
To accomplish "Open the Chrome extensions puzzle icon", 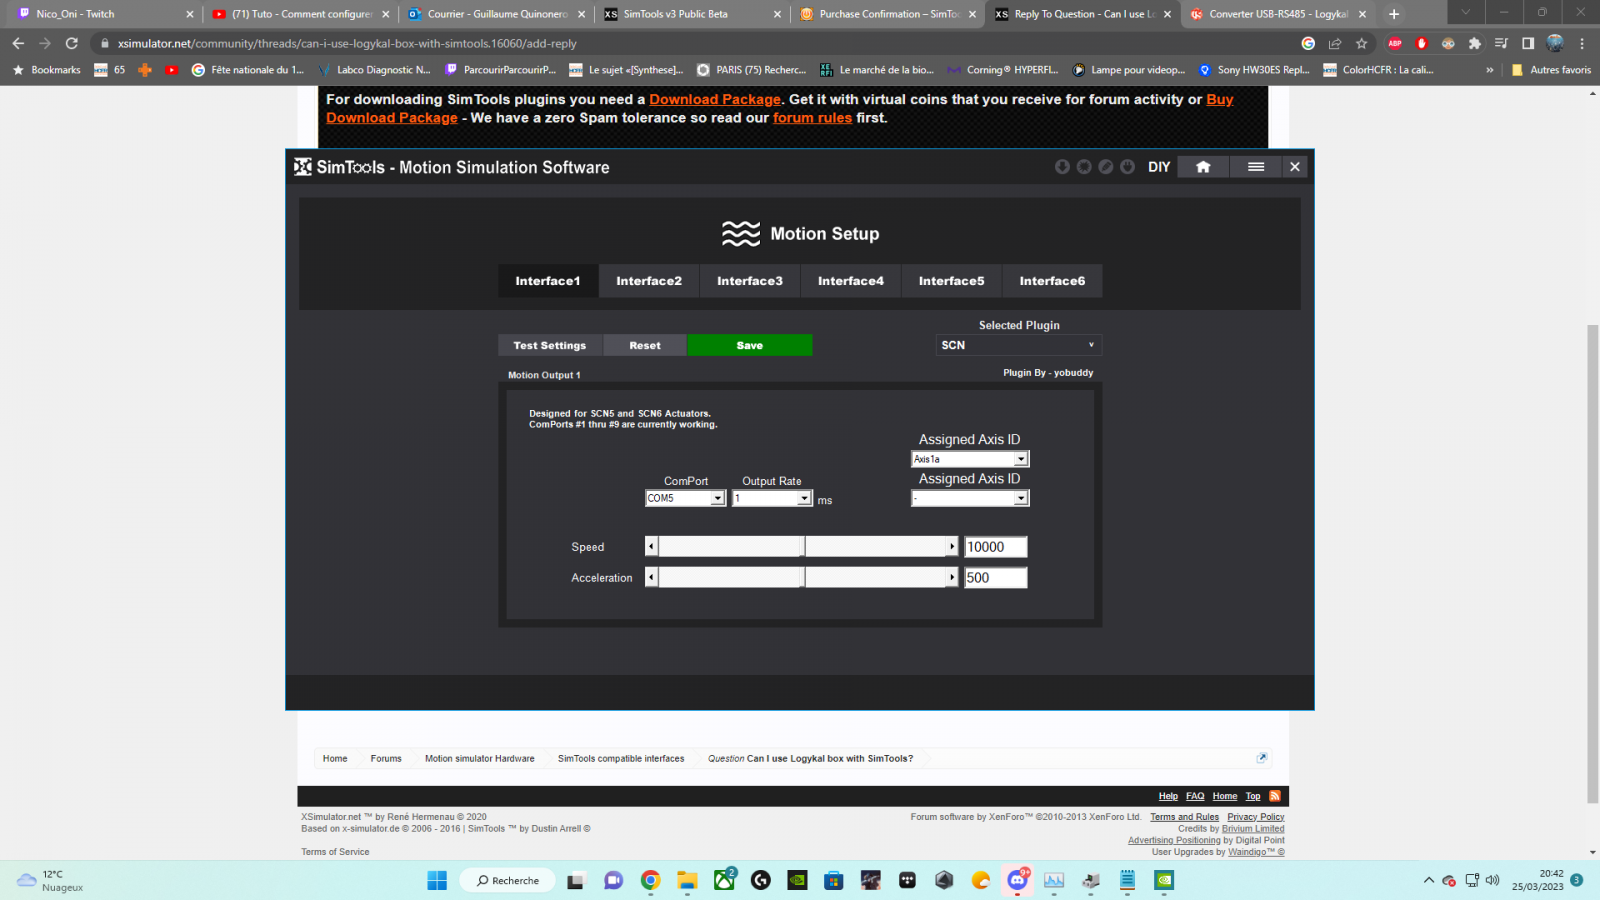I will point(1475,43).
